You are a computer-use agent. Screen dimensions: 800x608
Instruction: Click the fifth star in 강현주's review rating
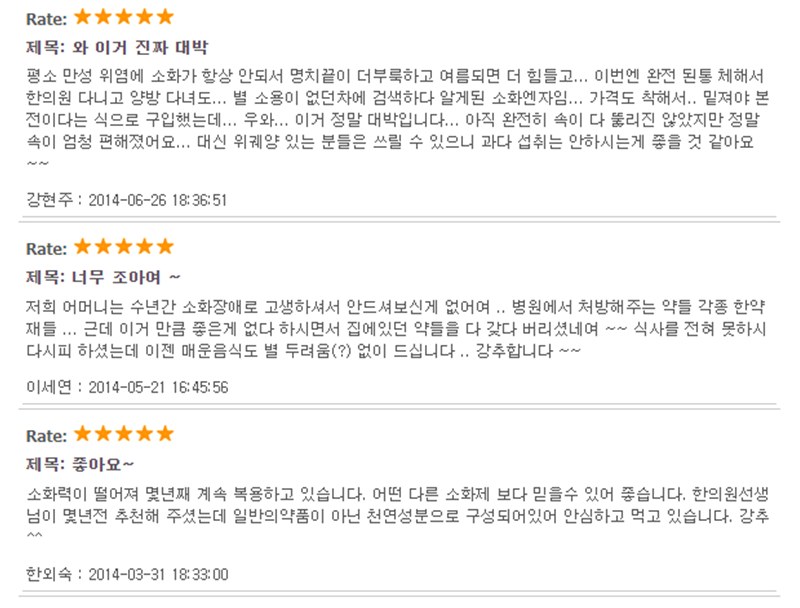(x=165, y=17)
